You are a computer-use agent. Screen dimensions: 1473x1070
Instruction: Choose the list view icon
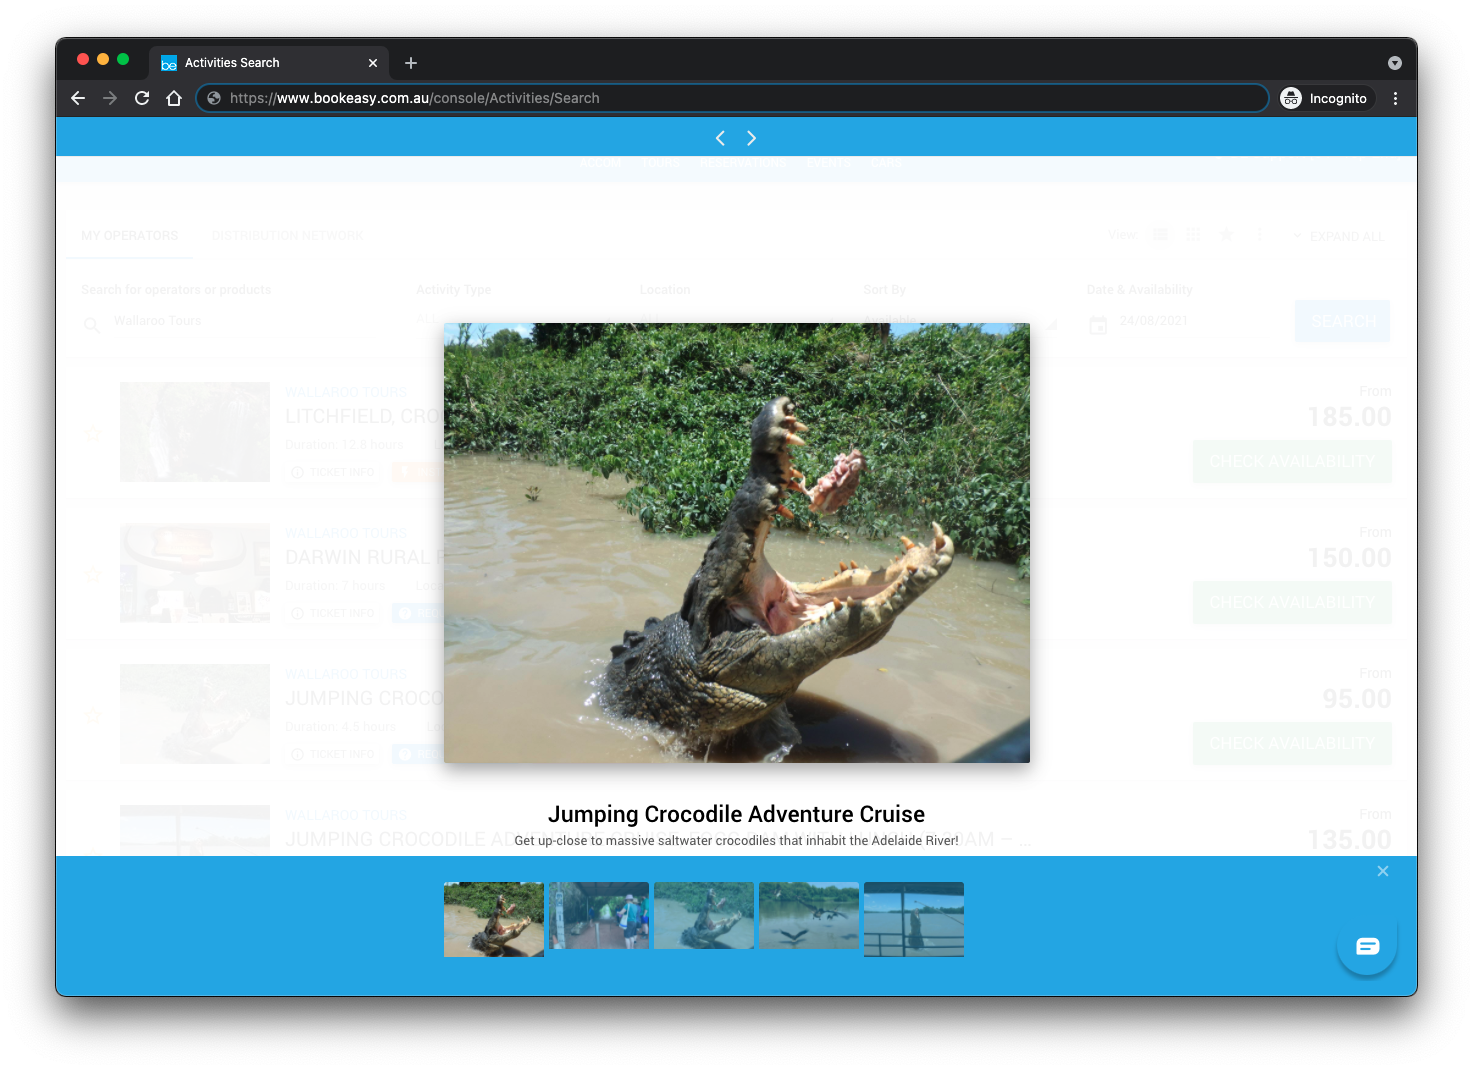coord(1161,234)
